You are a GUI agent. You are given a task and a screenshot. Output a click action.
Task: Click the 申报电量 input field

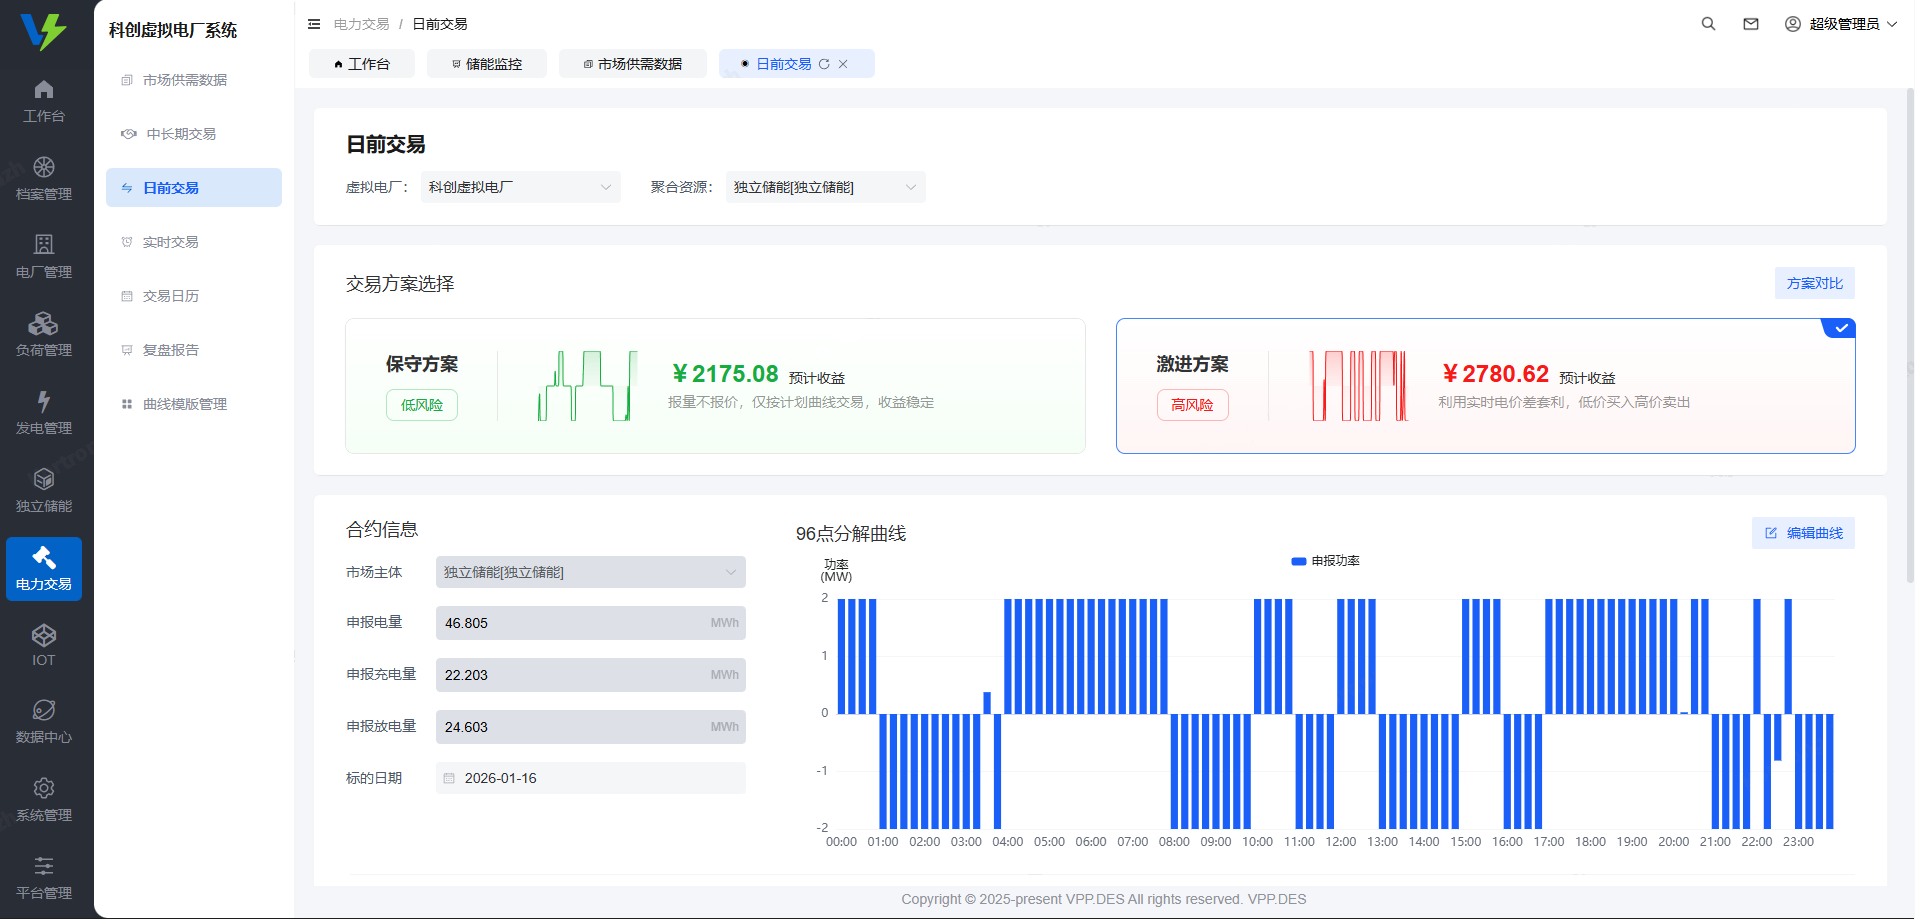click(x=590, y=622)
